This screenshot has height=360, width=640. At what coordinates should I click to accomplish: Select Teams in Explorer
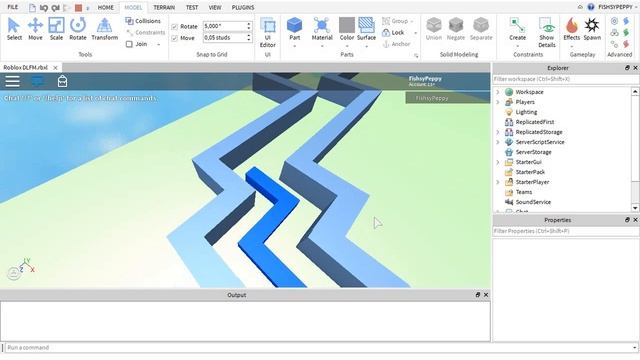[523, 192]
